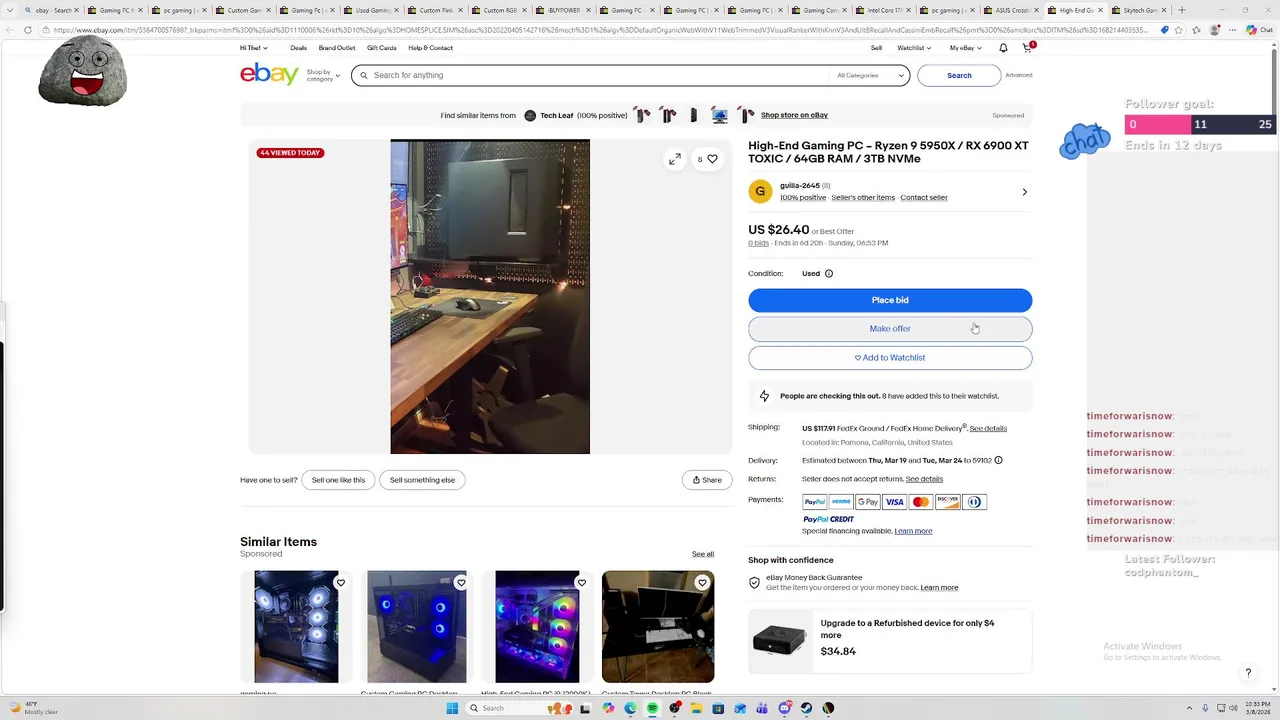Click the Diners Club payment icon
This screenshot has width=1280, height=720.
tap(974, 502)
